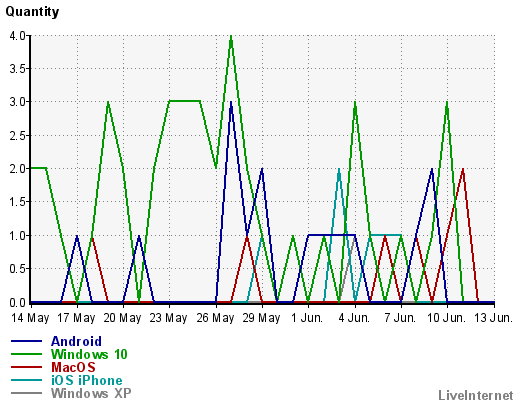The width and height of the screenshot is (520, 405).
Task: Click the red MacOS legend line swatch
Action: pos(26,367)
